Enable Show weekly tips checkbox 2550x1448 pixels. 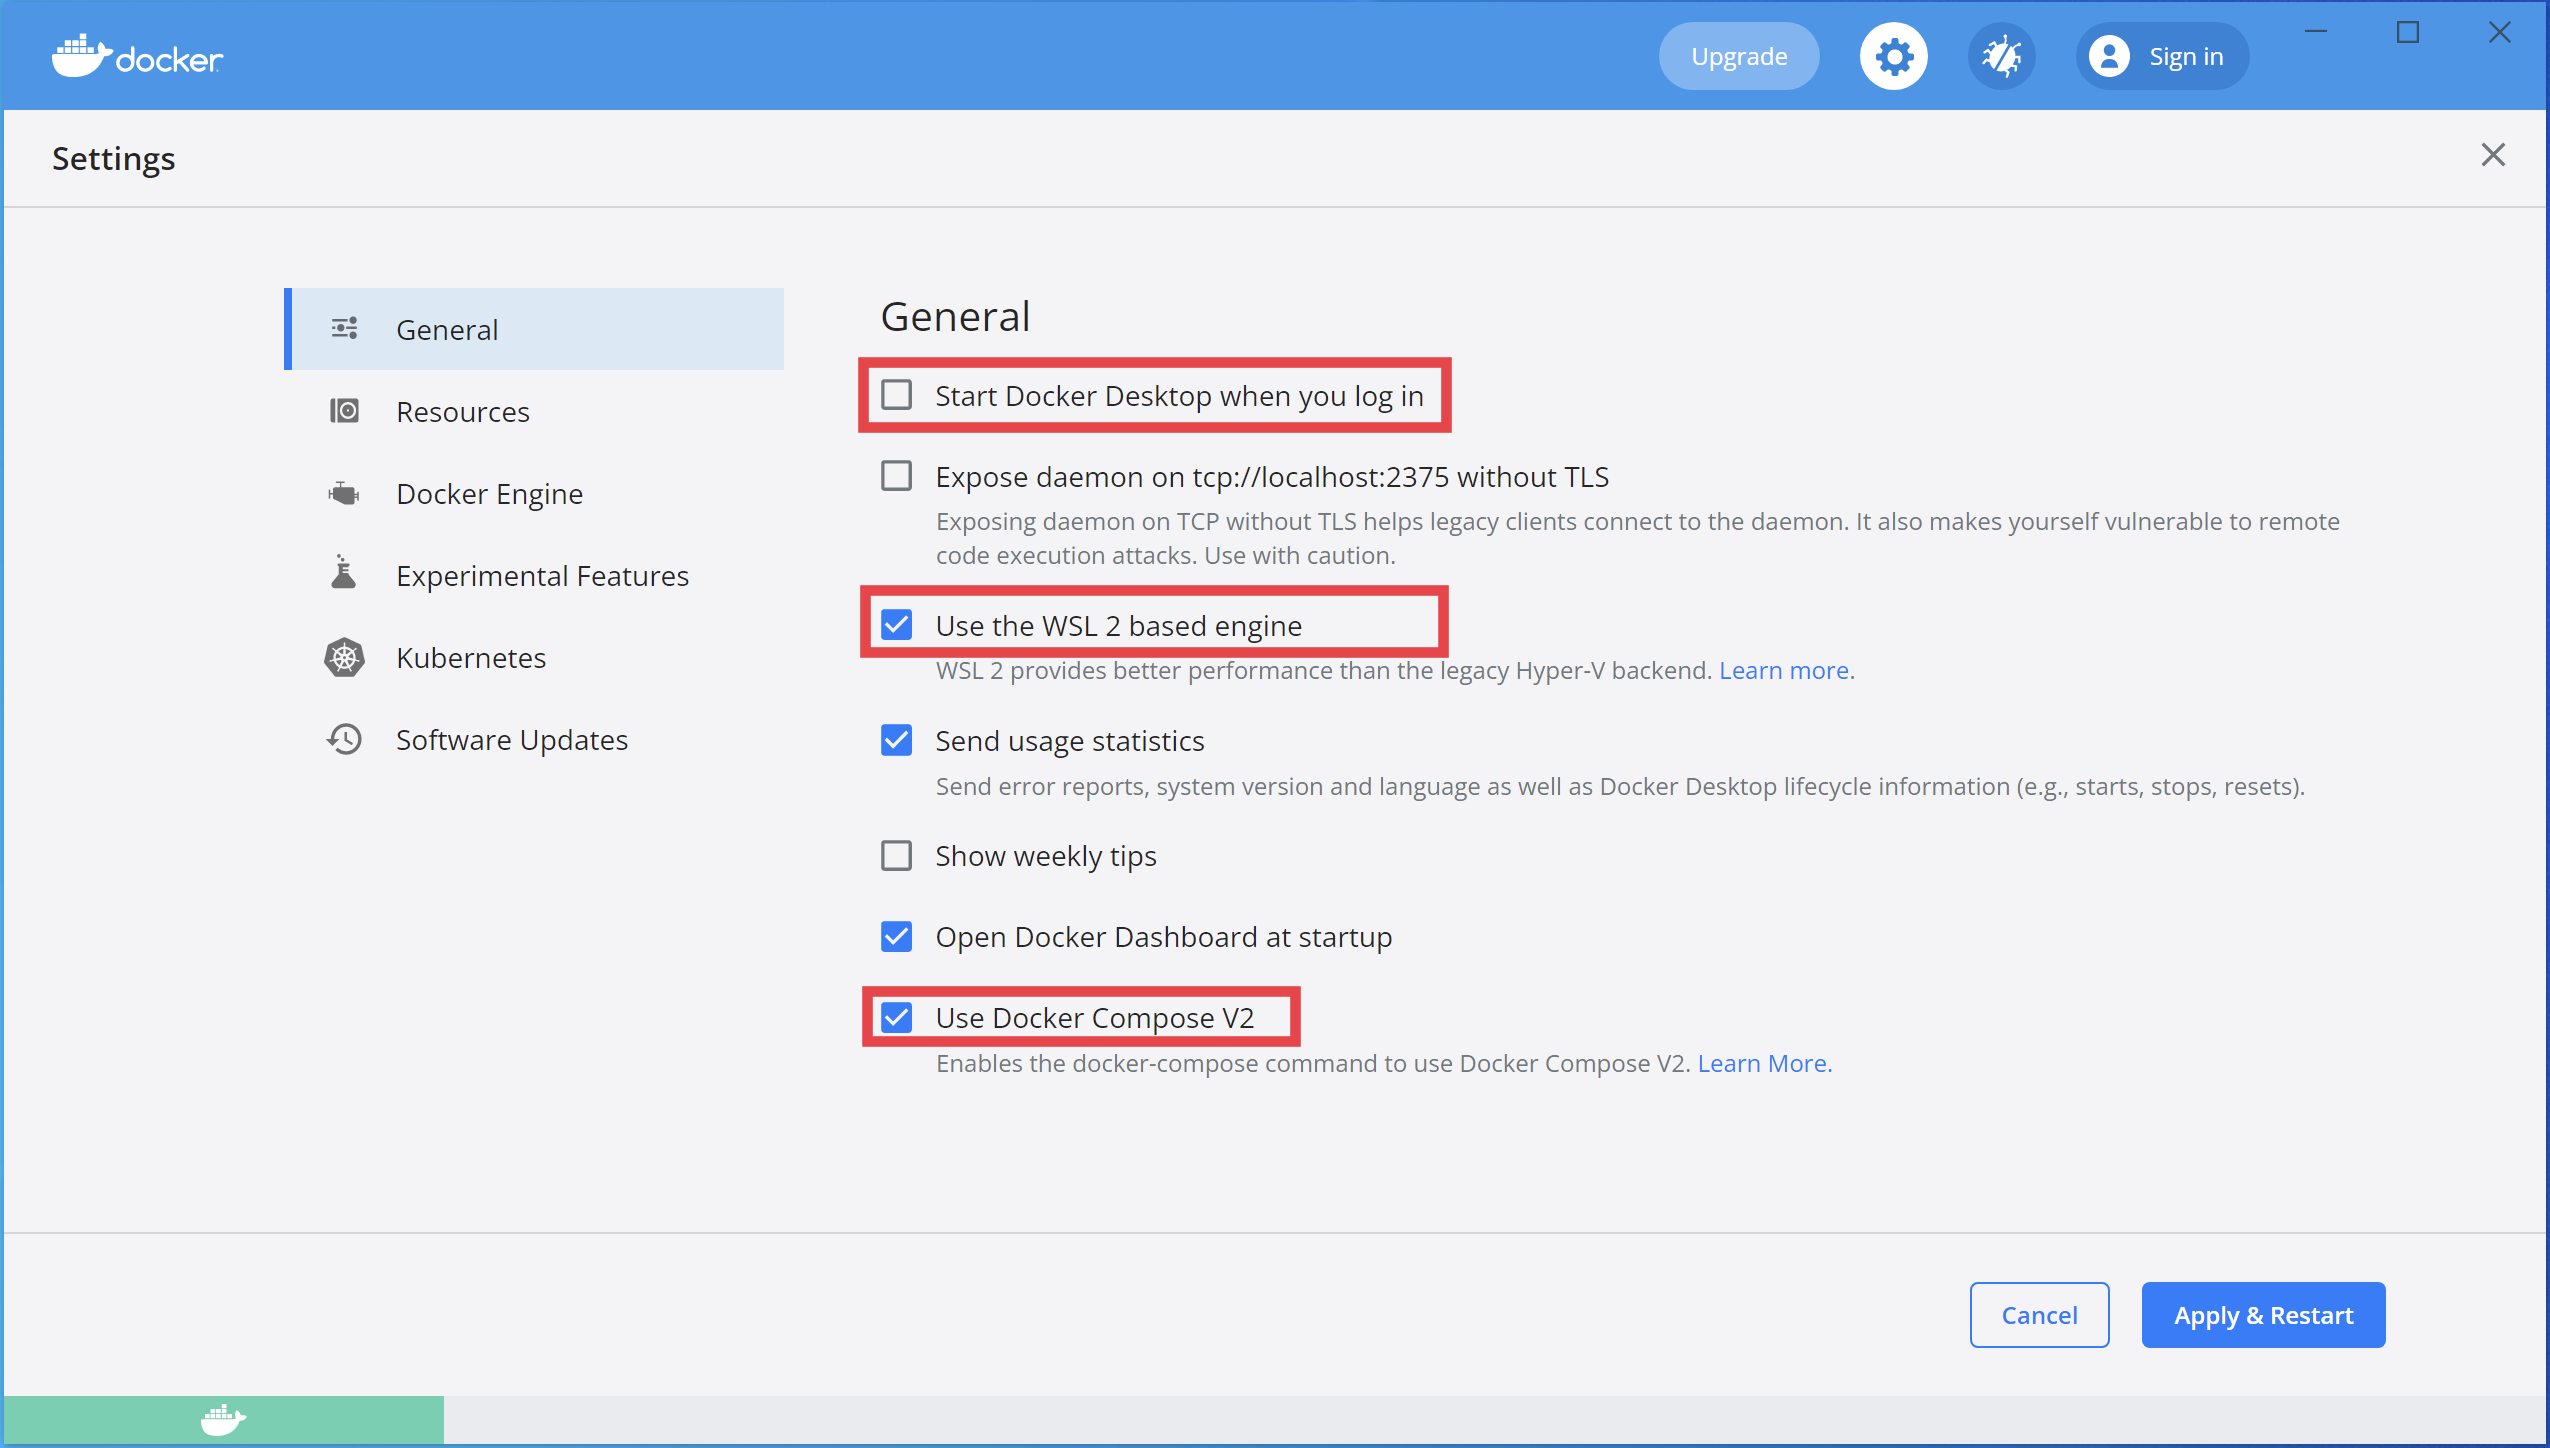tap(896, 856)
